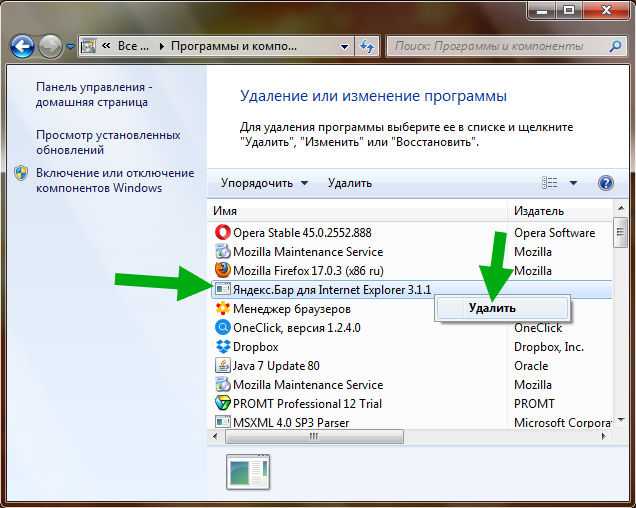Click the Dropbox program icon
This screenshot has height=508, width=636.
222,347
